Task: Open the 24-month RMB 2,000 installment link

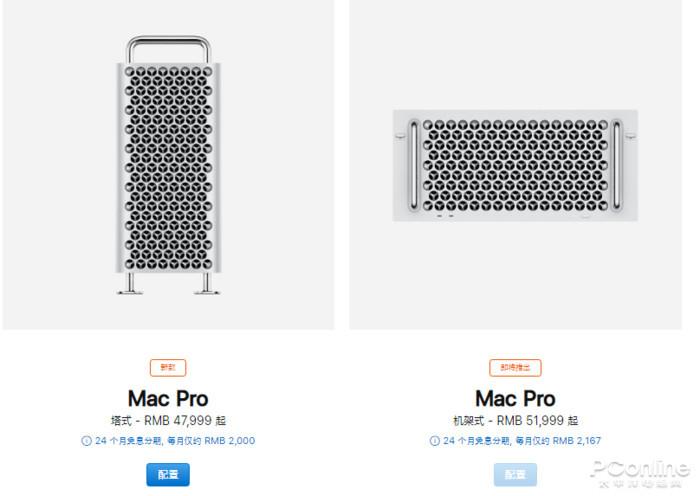Action: click(x=174, y=441)
